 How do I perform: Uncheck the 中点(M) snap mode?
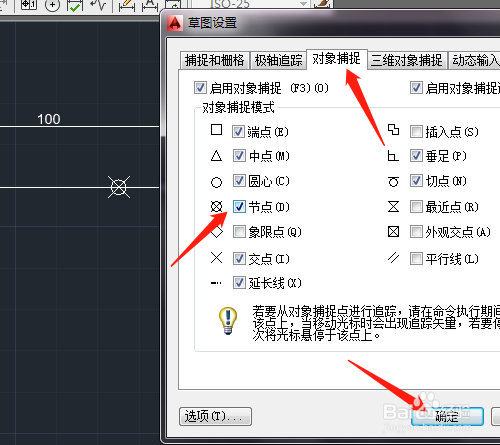239,156
